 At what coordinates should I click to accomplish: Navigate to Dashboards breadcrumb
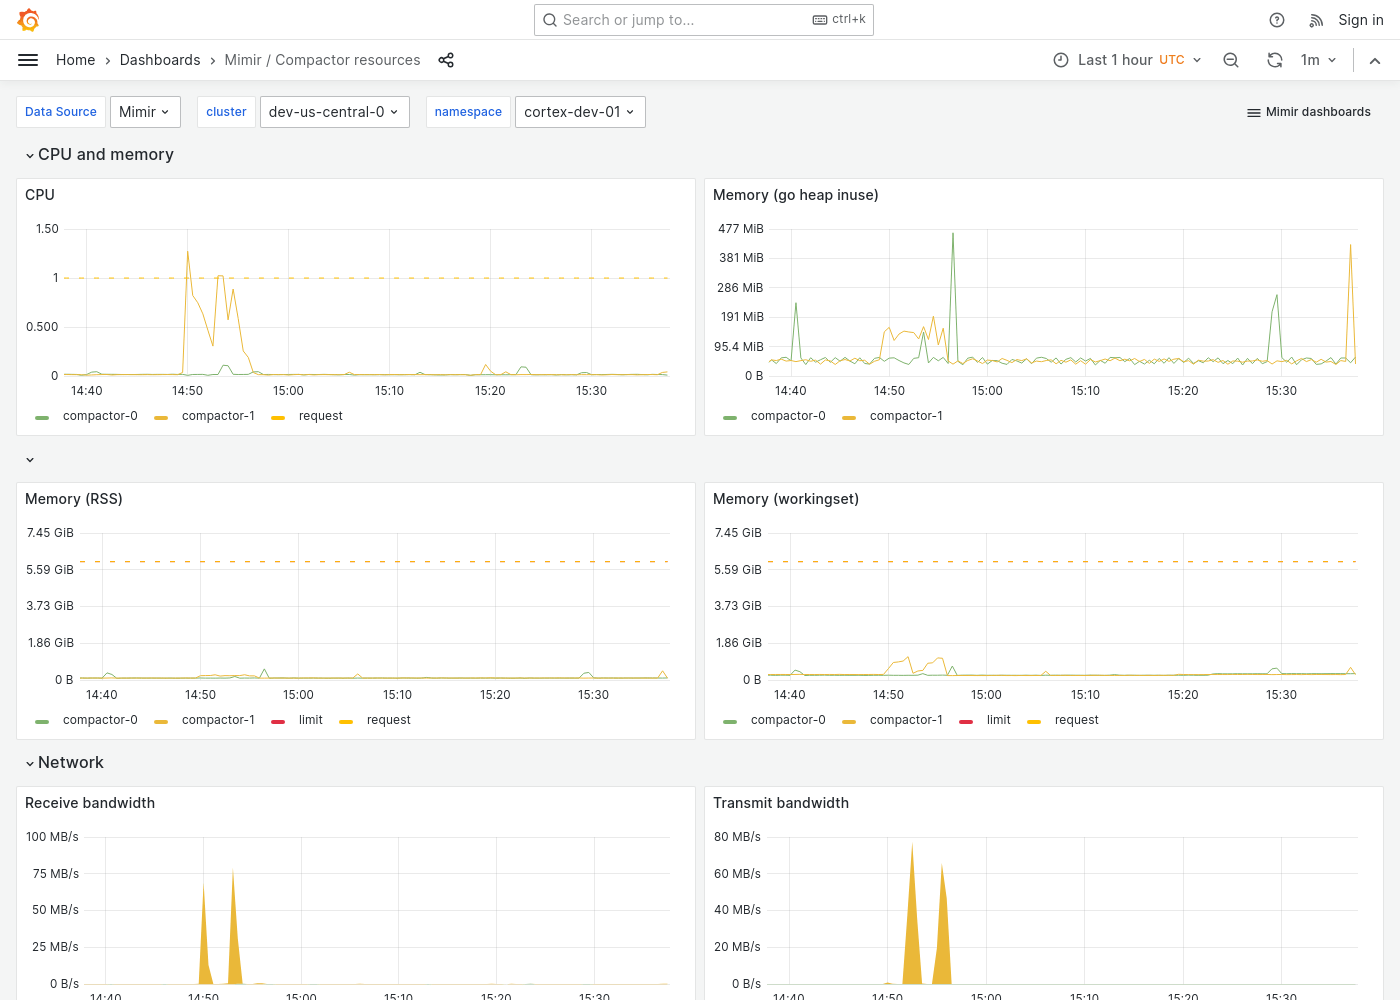pos(160,60)
